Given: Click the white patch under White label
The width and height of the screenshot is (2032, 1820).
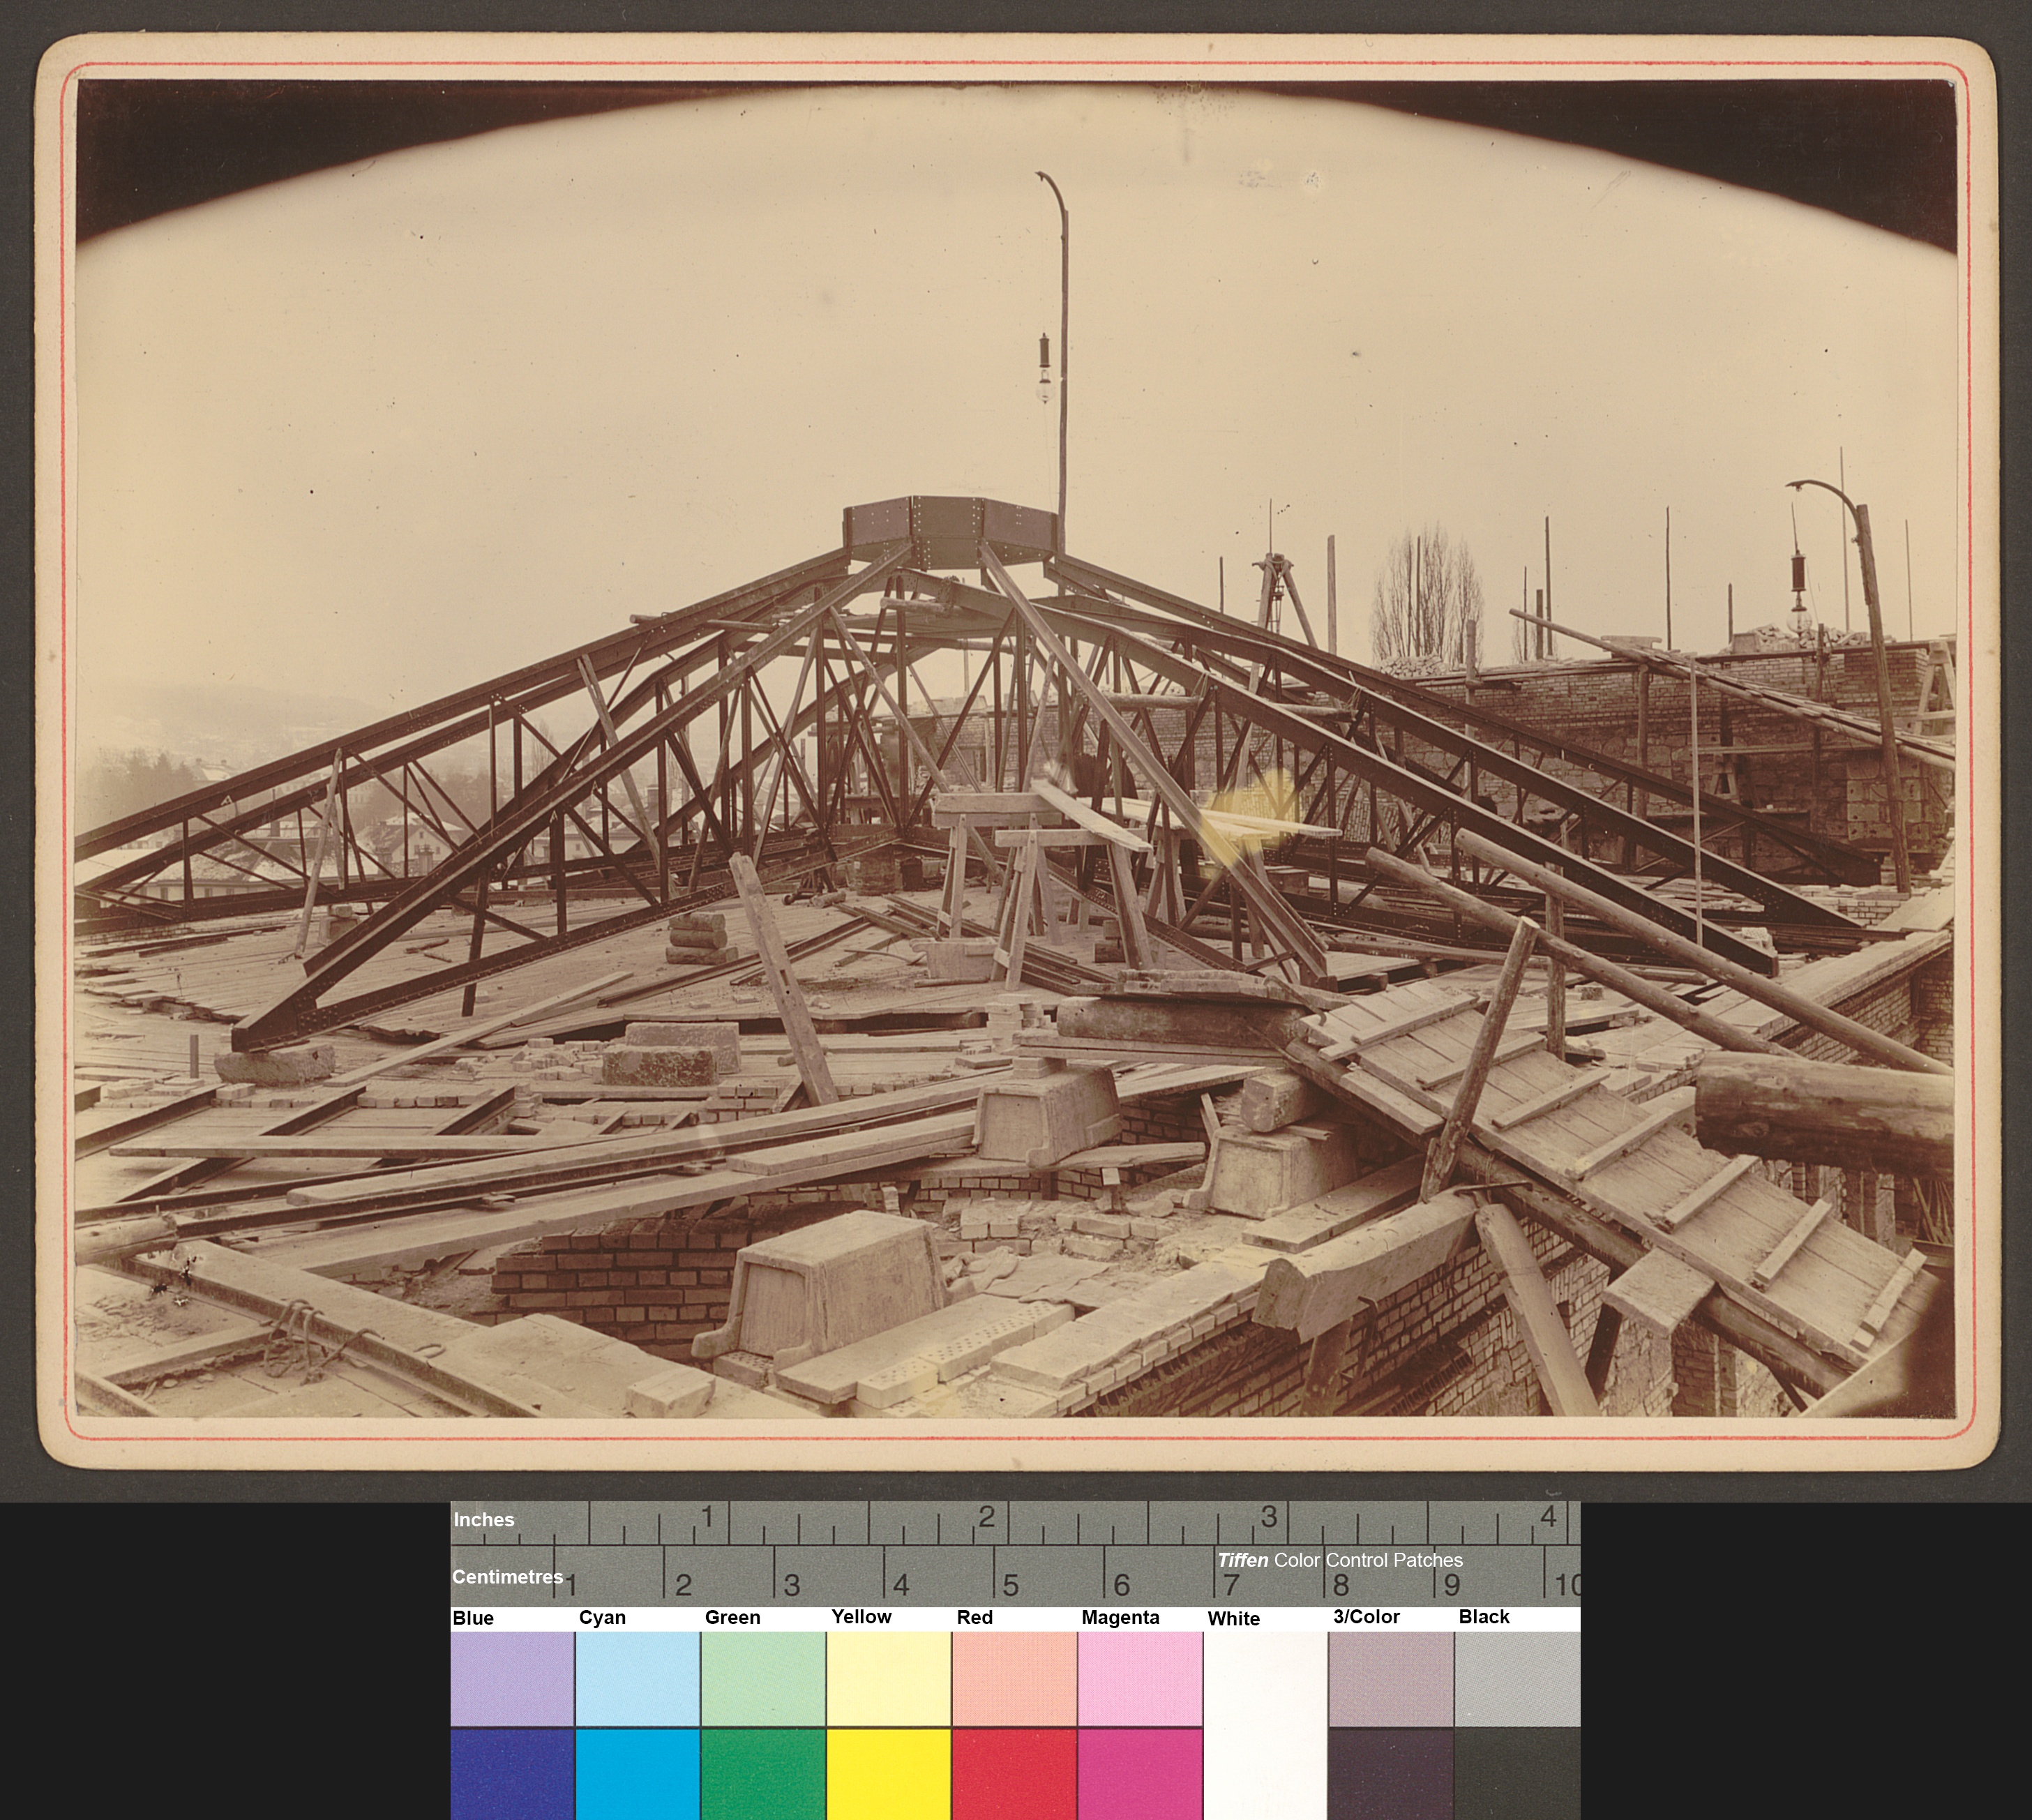Looking at the screenshot, I should point(1265,1726).
